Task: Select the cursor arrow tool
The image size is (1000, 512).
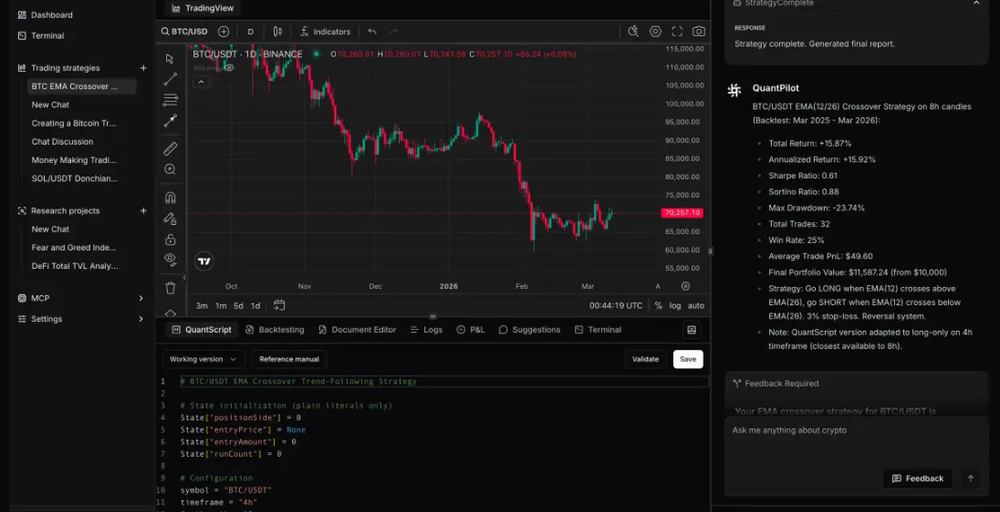Action: [x=170, y=59]
